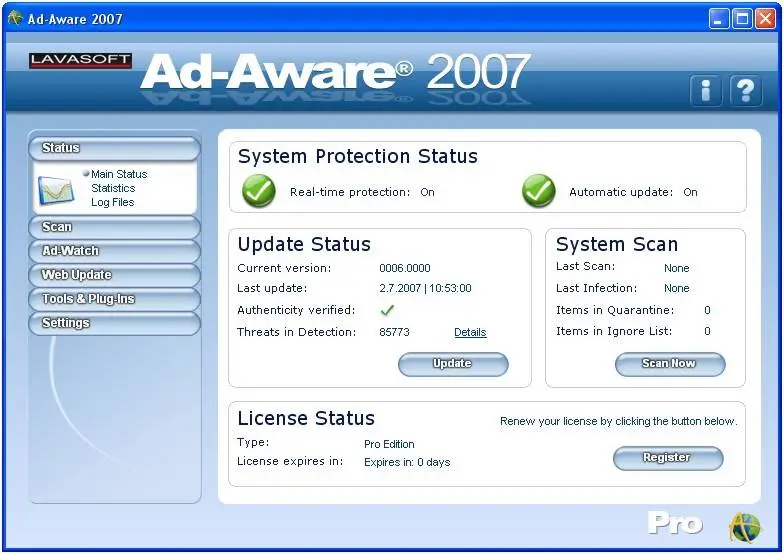Click the green check next to Automatic update
The width and height of the screenshot is (784, 554).
click(x=538, y=191)
